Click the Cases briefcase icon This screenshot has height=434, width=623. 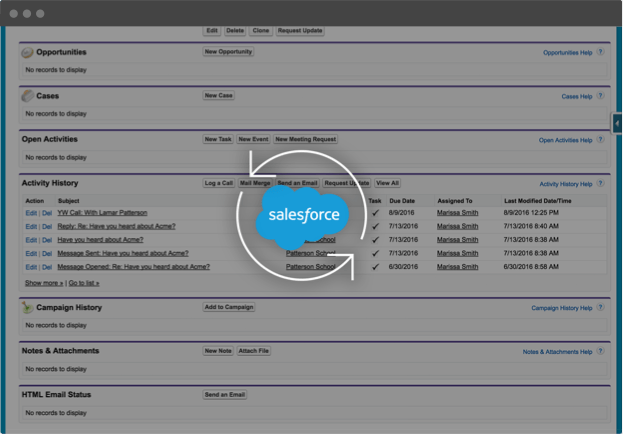[27, 96]
